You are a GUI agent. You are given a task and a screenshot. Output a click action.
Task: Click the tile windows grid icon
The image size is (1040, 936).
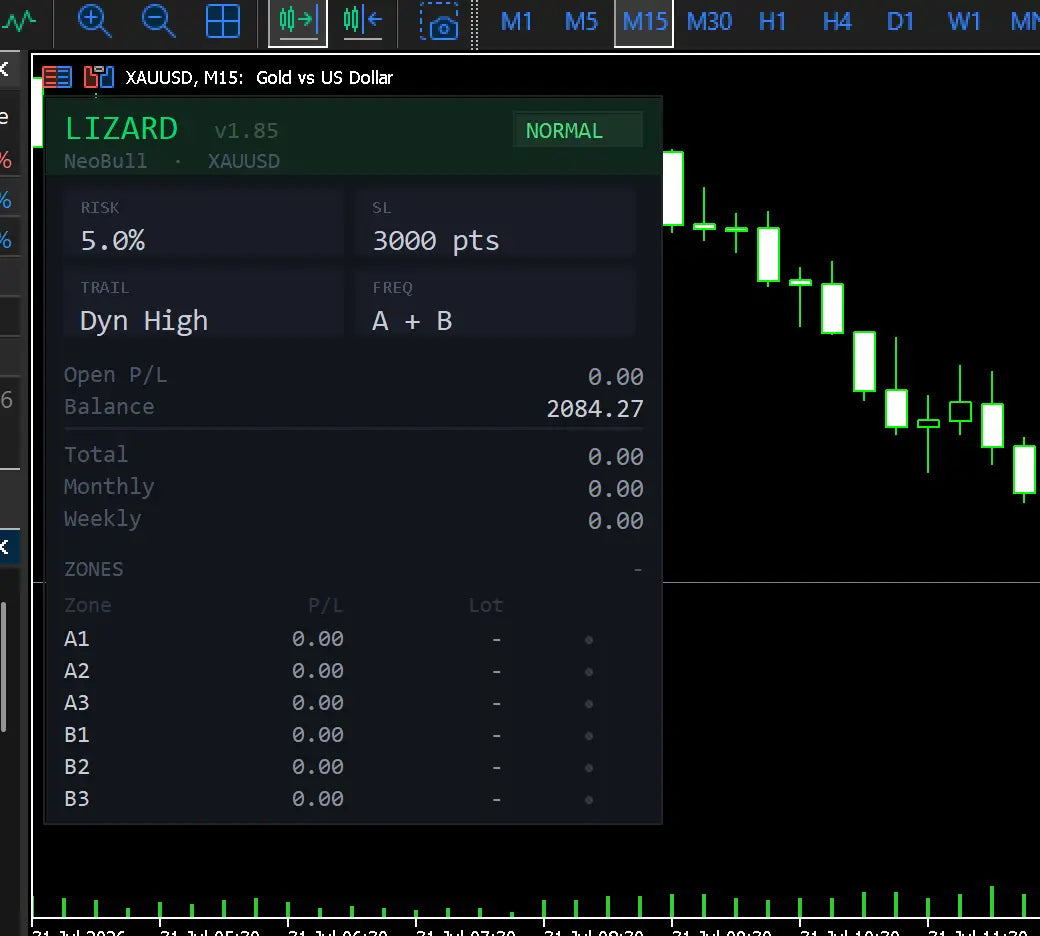tap(223, 21)
